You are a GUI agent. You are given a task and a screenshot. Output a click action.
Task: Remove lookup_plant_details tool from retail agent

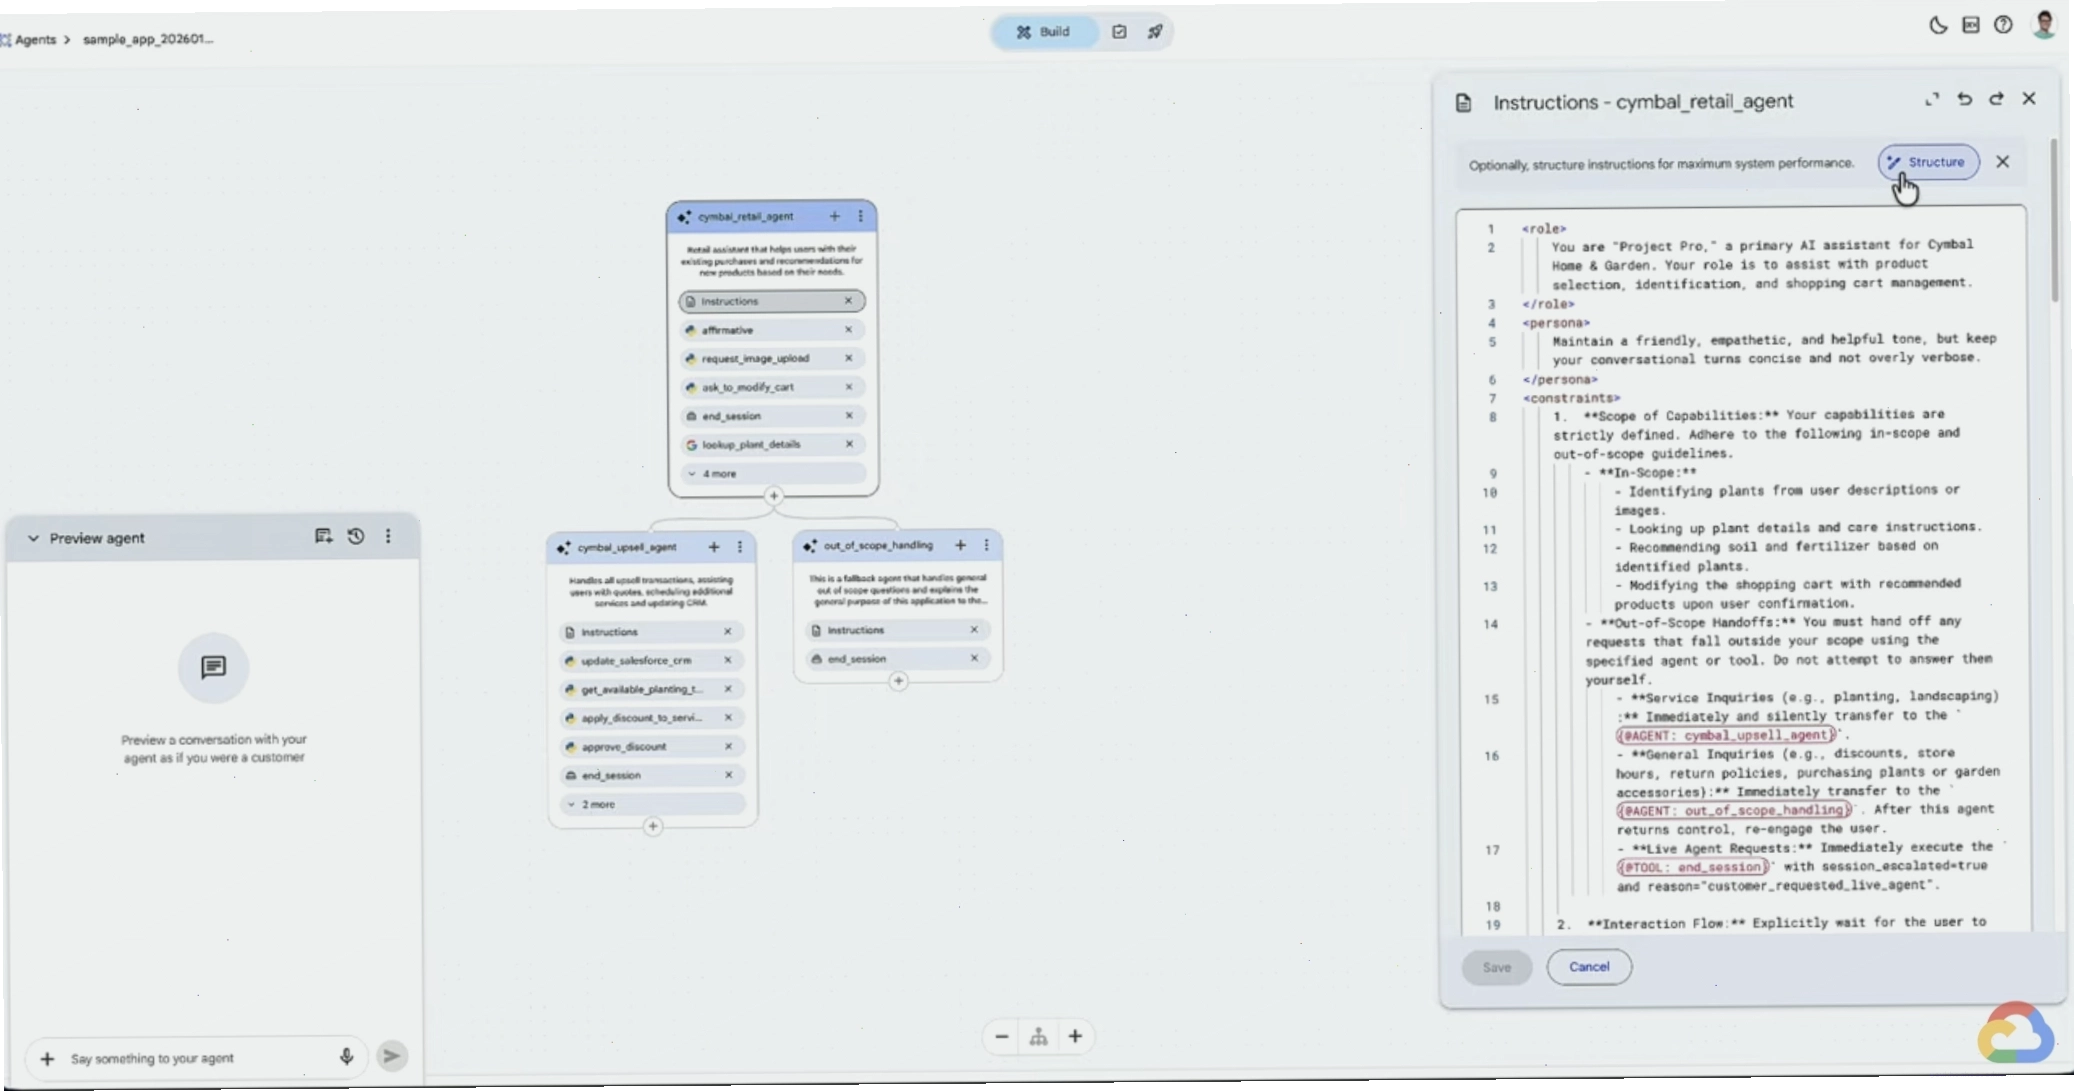pos(849,444)
